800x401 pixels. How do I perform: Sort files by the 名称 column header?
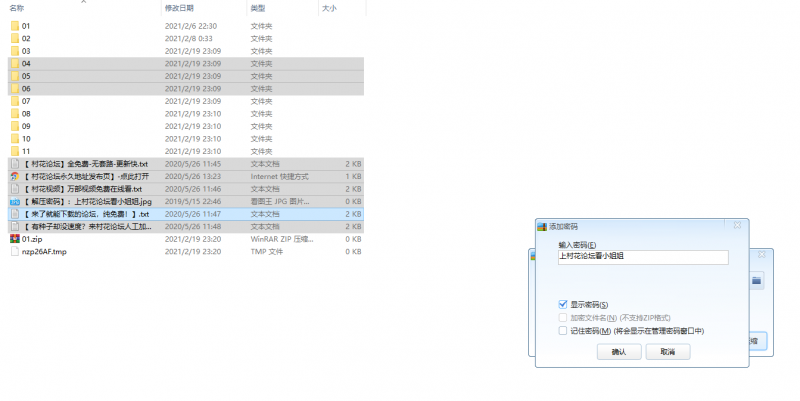[x=17, y=8]
